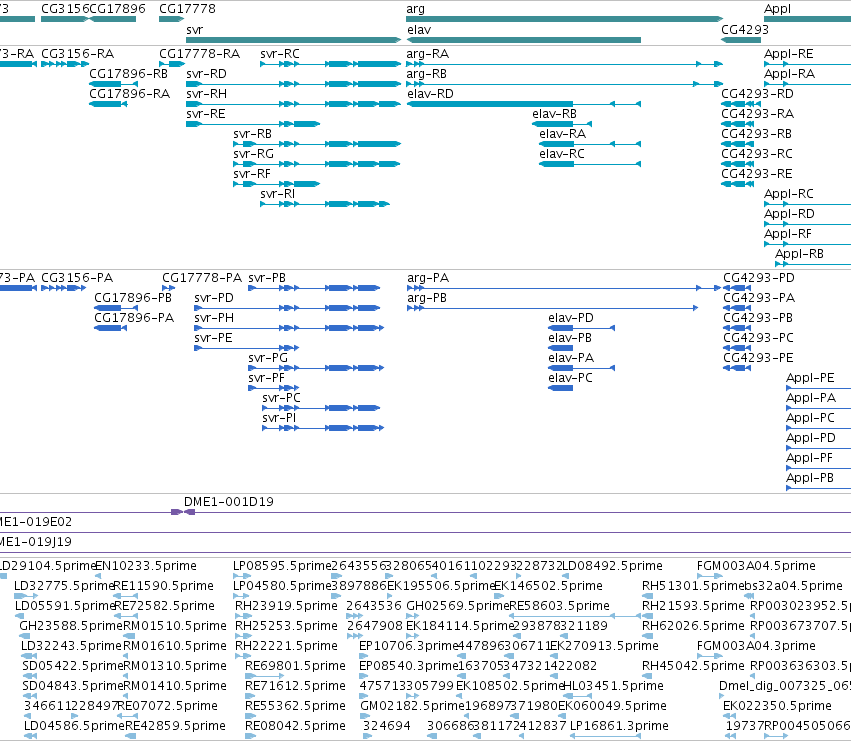
Task: Click the EK022350.5prime EST label
Action: pyautogui.click(x=777, y=705)
